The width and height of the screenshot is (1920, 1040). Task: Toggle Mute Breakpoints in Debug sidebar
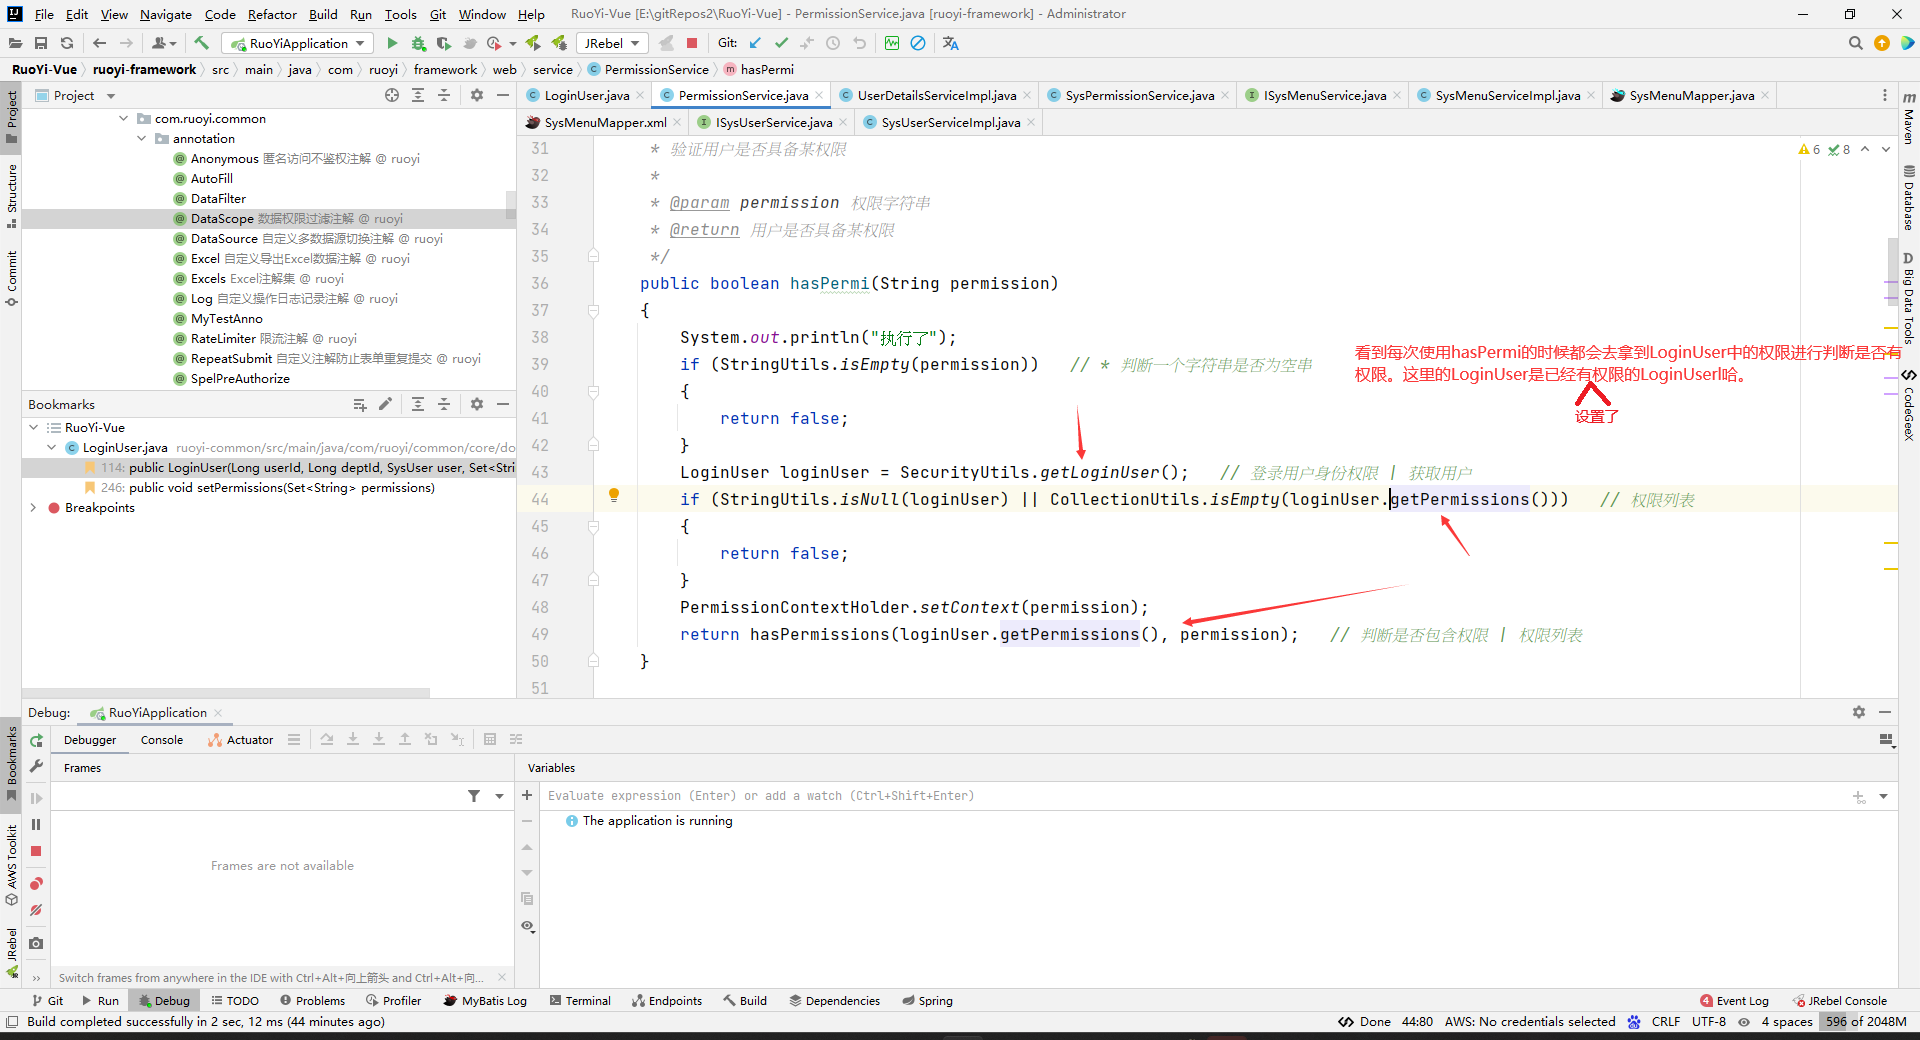tap(36, 910)
